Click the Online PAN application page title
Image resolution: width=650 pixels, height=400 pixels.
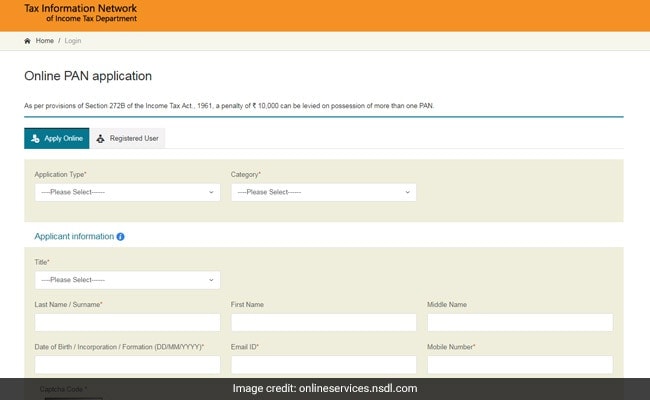pos(88,76)
